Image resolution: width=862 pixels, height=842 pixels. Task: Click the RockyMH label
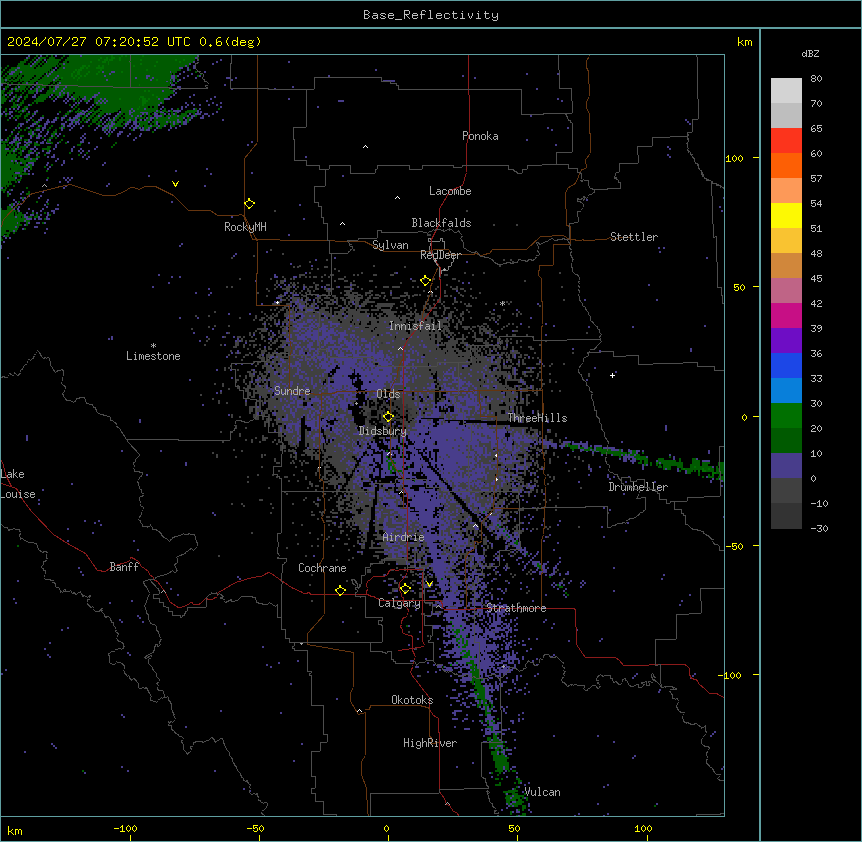[245, 227]
